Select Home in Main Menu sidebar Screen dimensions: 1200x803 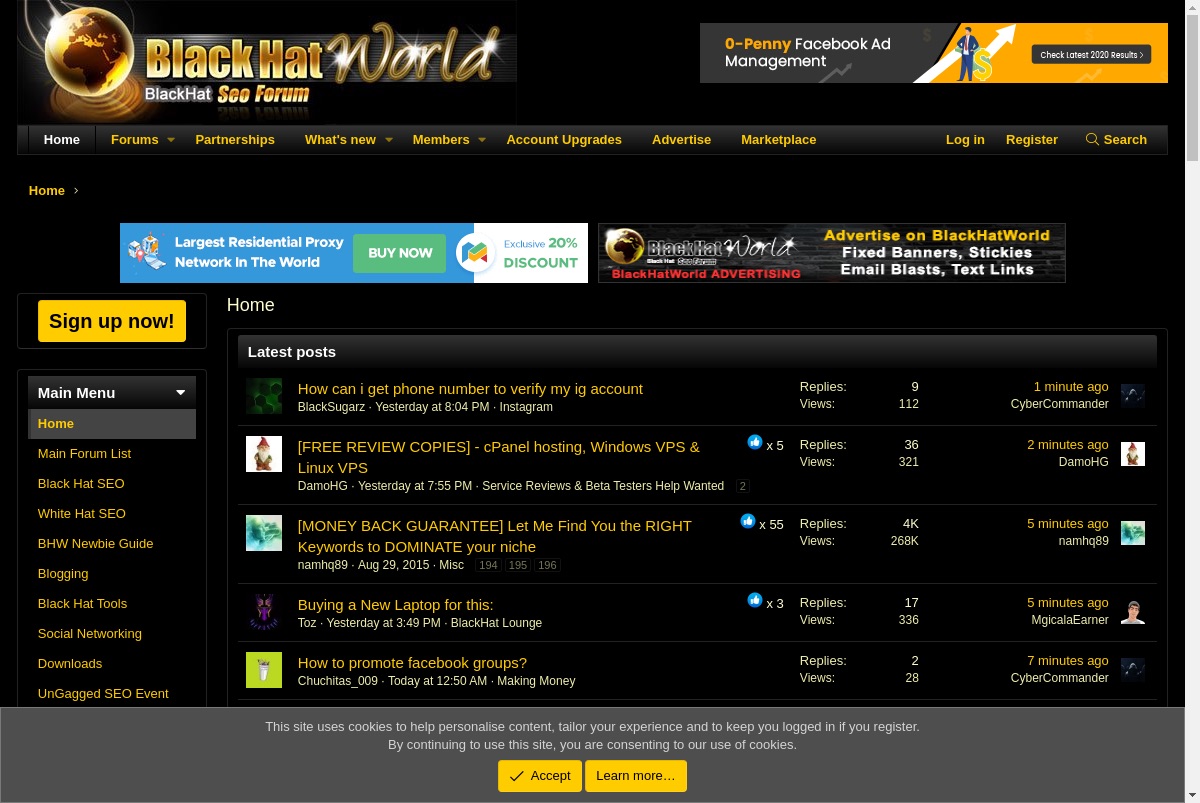[112, 424]
